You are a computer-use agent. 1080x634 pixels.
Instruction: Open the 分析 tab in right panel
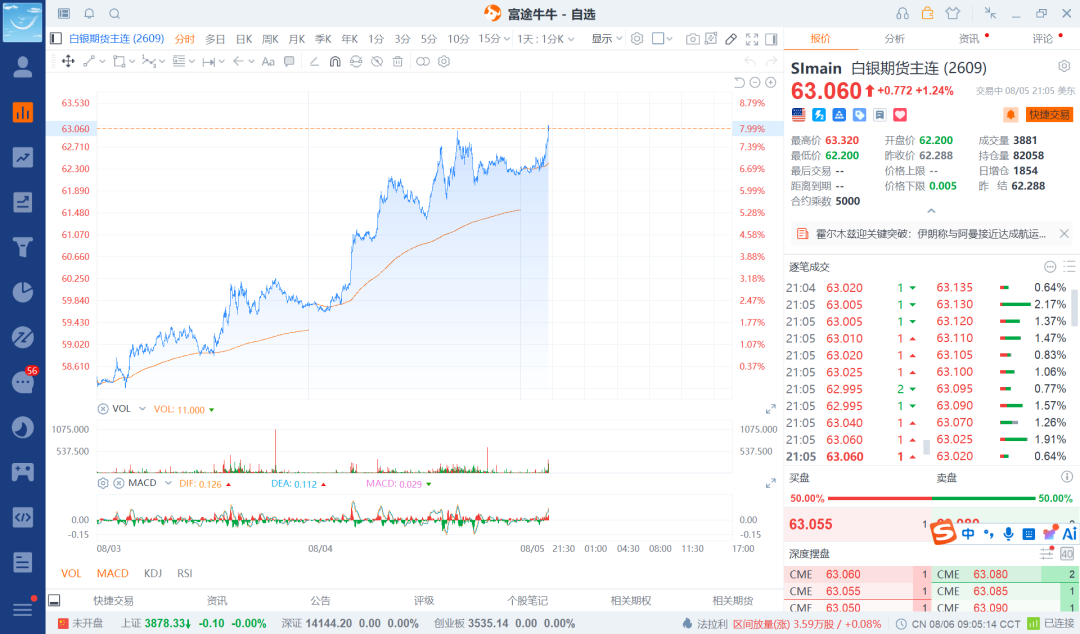894,39
